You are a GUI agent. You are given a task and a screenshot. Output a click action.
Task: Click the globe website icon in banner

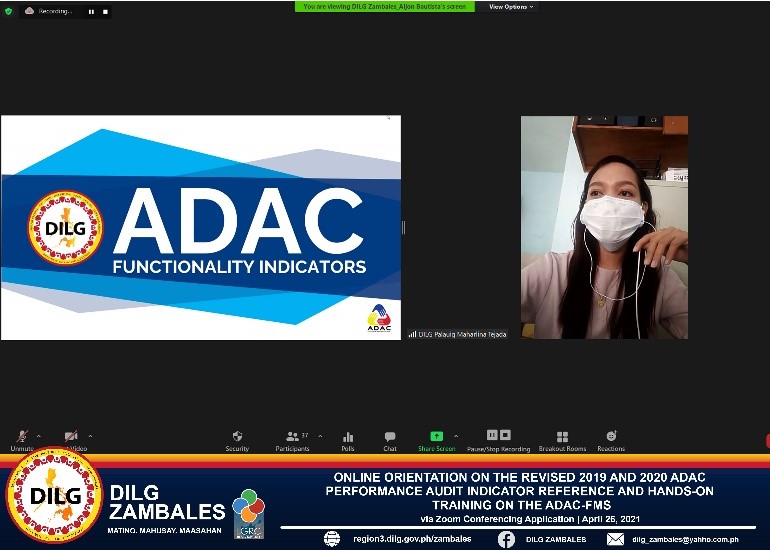pyautogui.click(x=332, y=539)
